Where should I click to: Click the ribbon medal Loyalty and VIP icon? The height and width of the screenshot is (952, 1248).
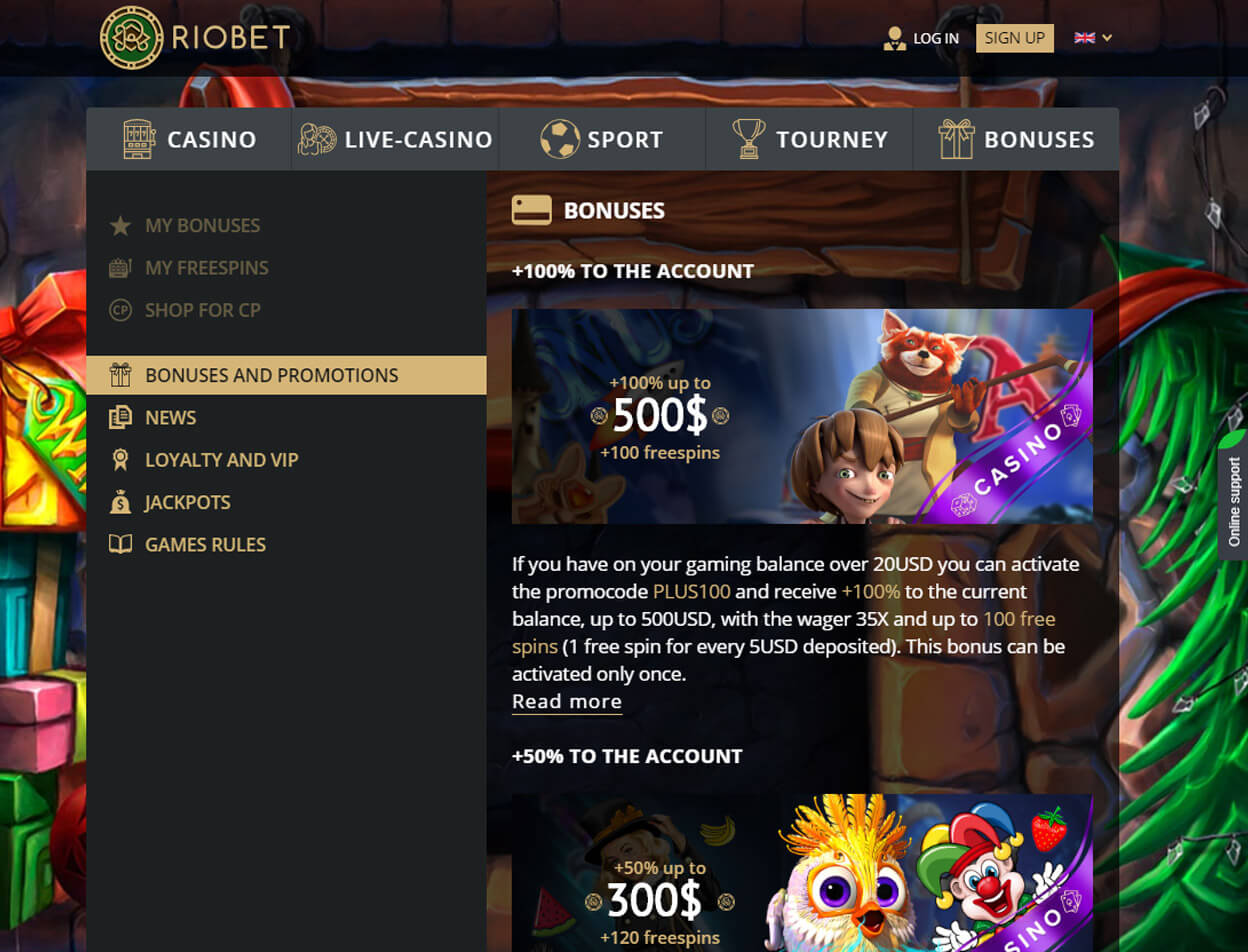click(x=120, y=460)
